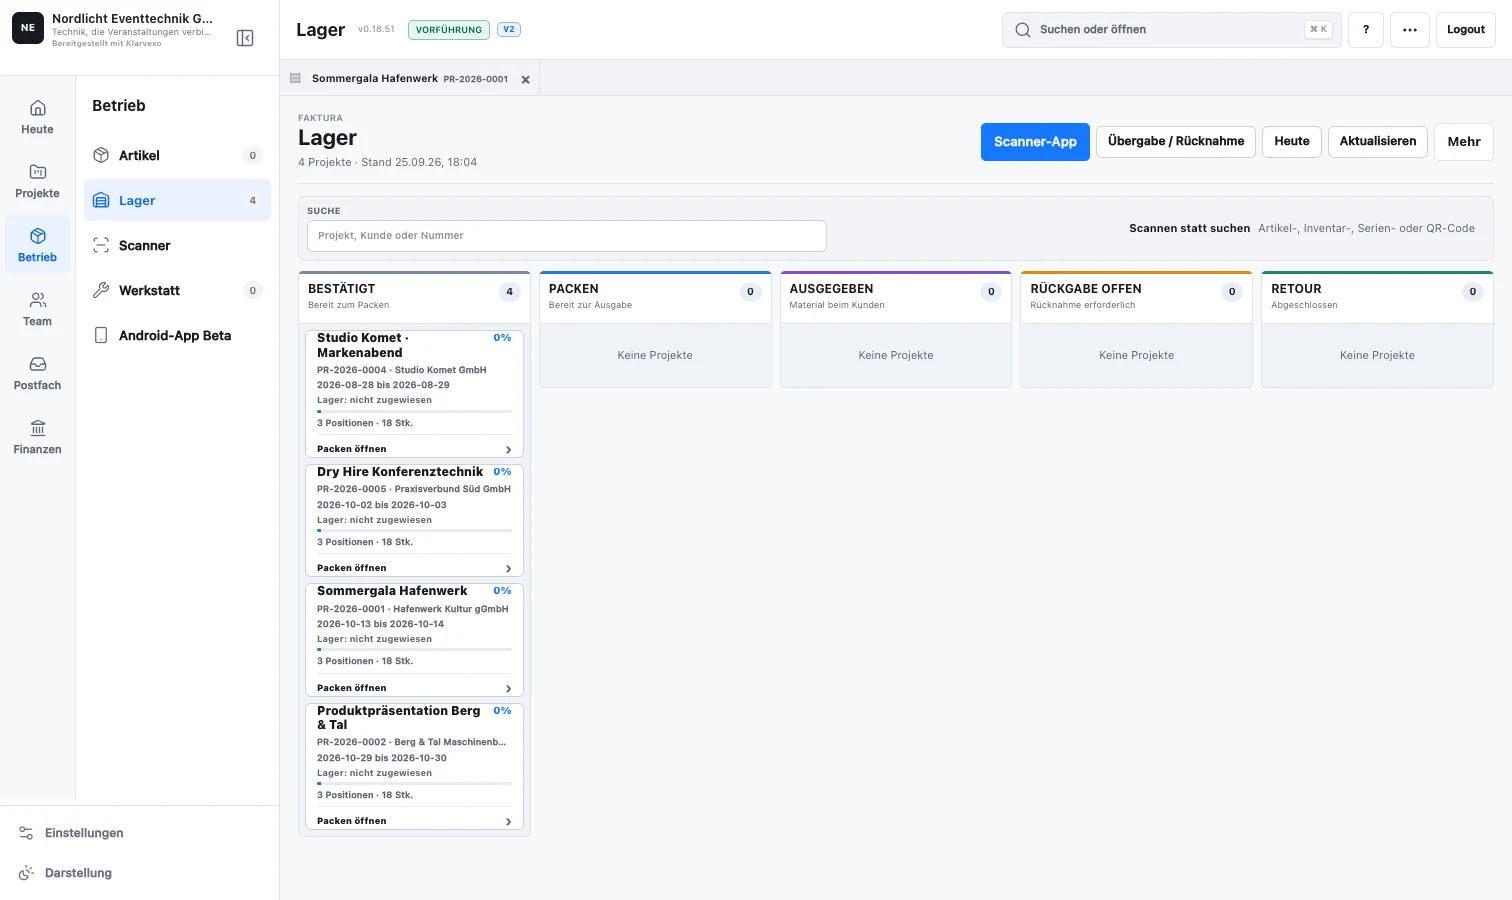This screenshot has height=900, width=1512.
Task: Open Scanner in the Betrieb menu
Action: (177, 245)
